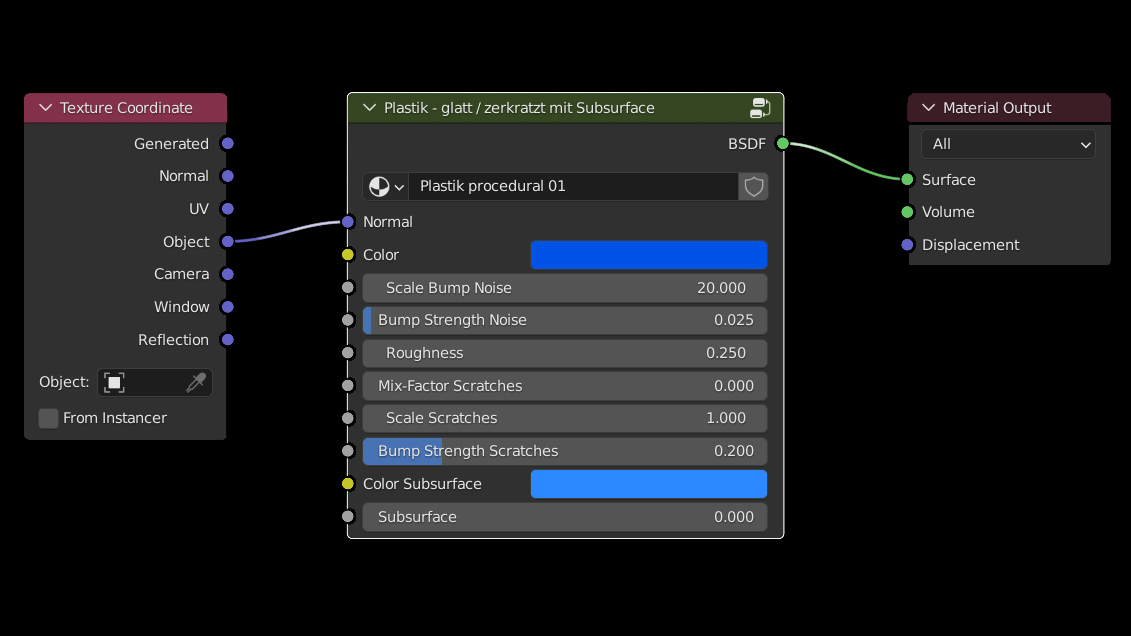This screenshot has height=636, width=1131.
Task: Click the Bump Strength Scratches slider
Action: tap(565, 451)
